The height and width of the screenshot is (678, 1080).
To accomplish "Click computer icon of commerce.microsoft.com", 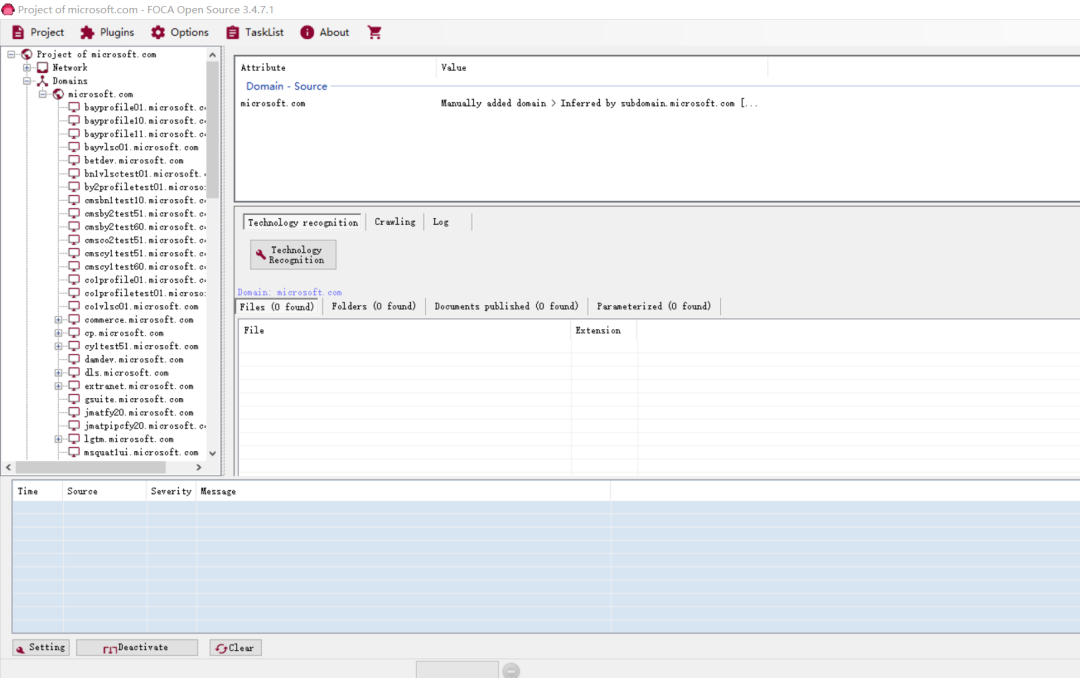I will pyautogui.click(x=74, y=320).
